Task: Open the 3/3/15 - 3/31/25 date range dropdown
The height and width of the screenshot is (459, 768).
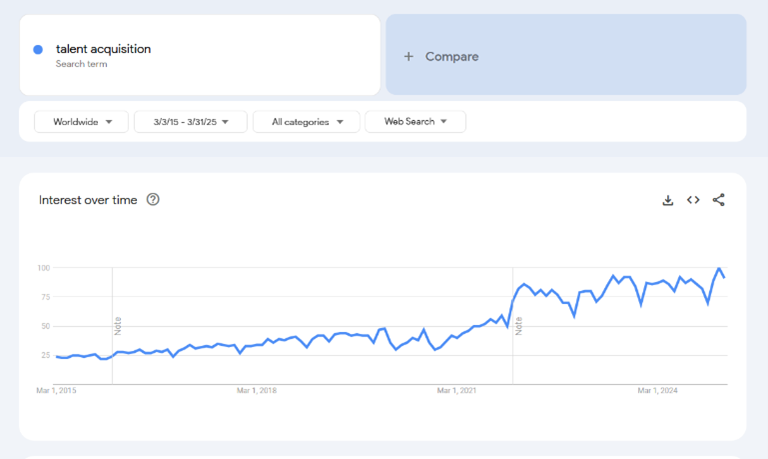Action: [x=191, y=121]
